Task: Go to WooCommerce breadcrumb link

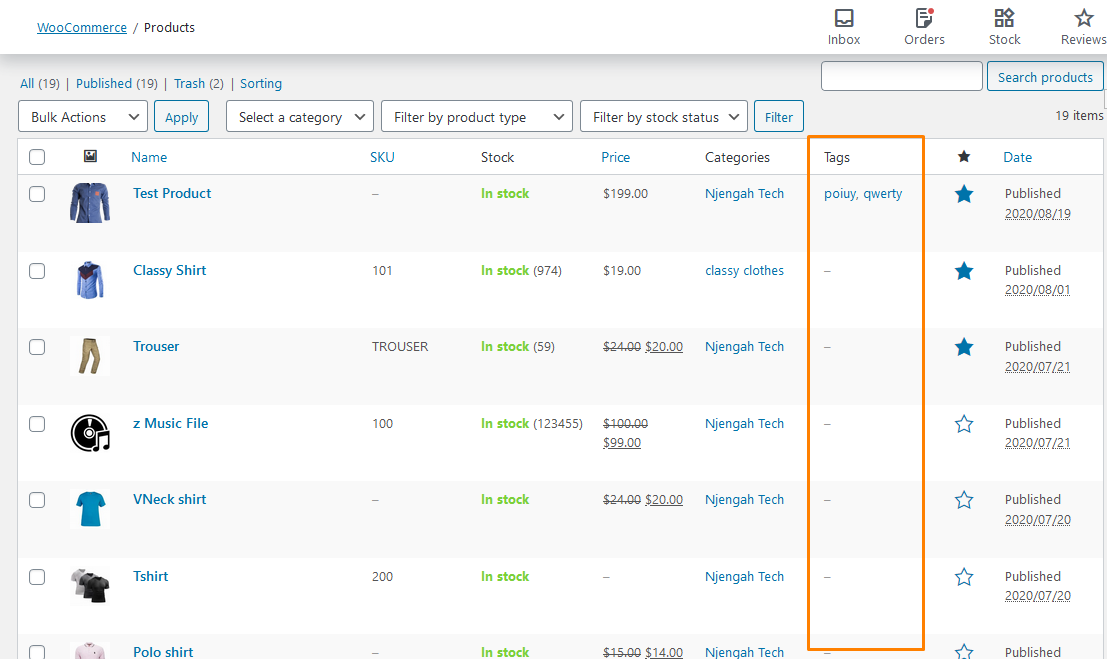Action: pos(82,28)
